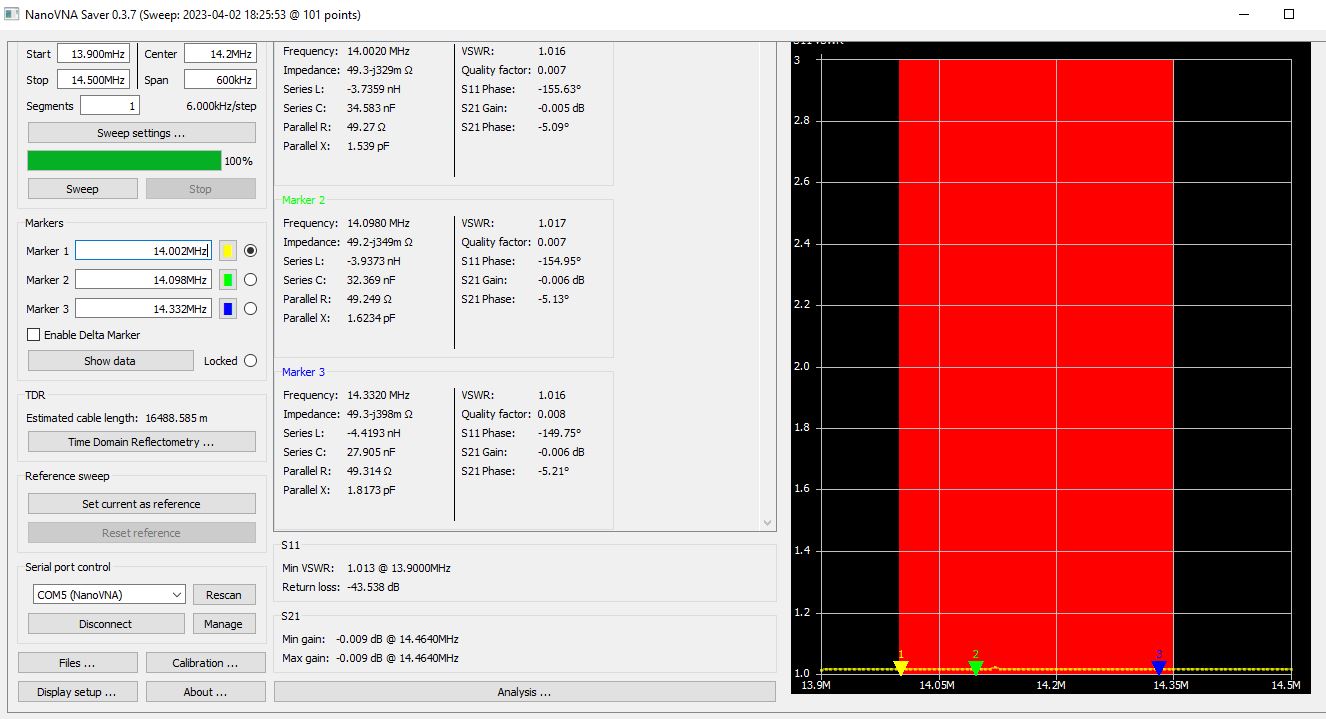Click the Analysis button

pos(524,692)
